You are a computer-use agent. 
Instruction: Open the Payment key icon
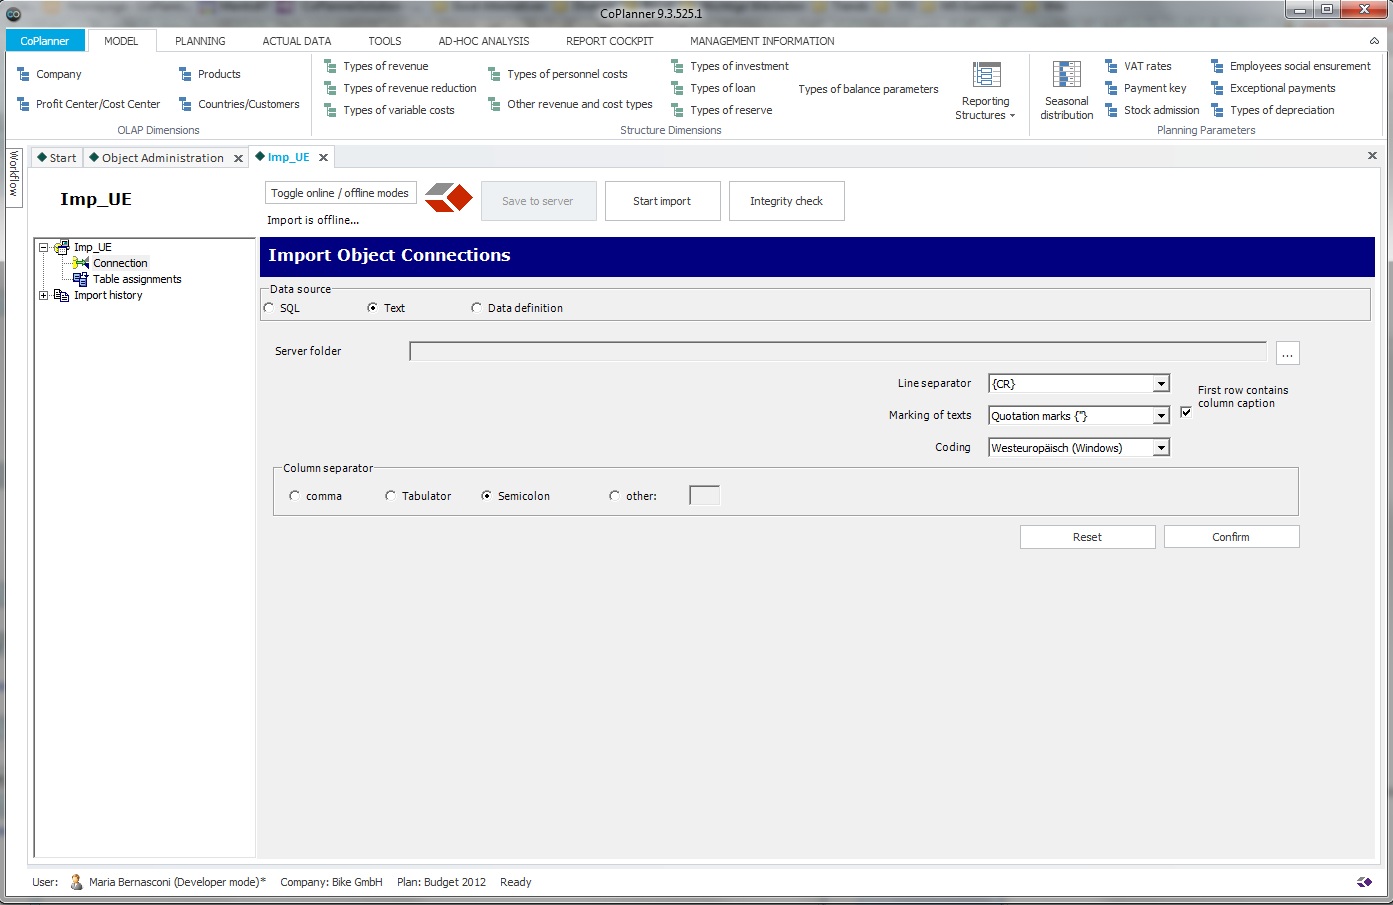coord(1111,88)
